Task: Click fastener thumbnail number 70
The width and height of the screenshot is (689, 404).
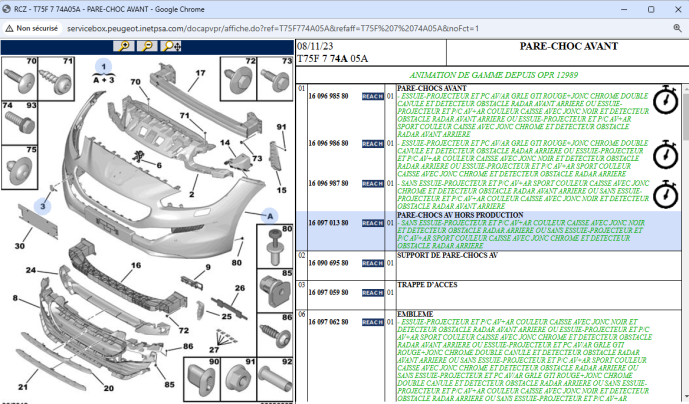Action: (x=19, y=78)
